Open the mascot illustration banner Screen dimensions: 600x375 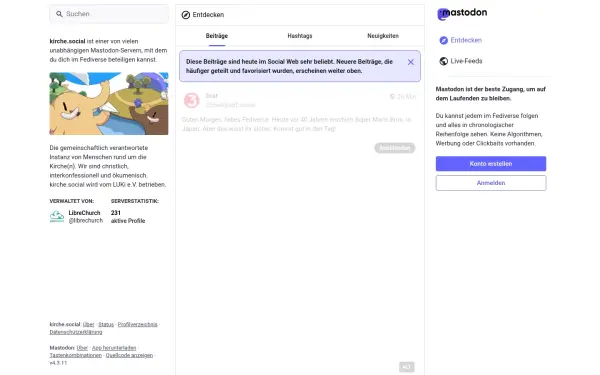[109, 103]
